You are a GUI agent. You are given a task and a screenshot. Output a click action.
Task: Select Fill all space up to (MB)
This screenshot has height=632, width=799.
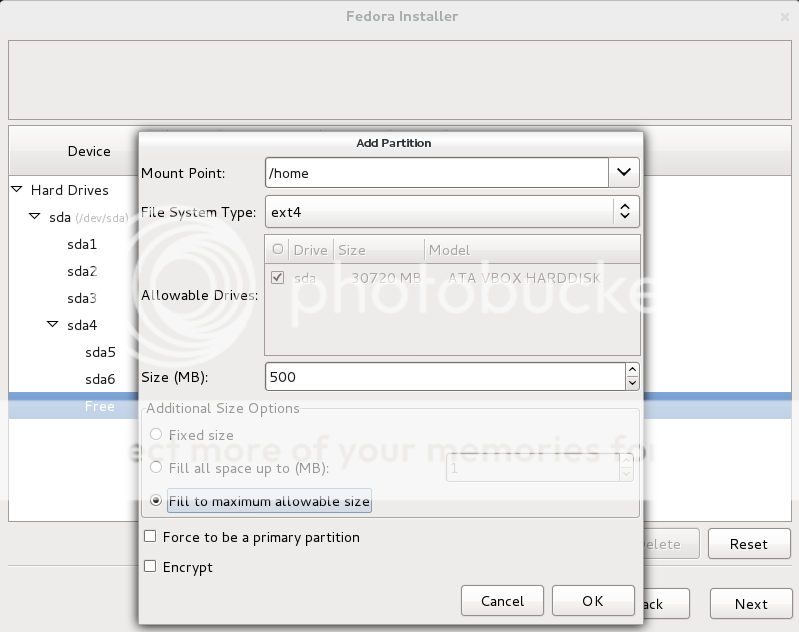[x=156, y=467]
